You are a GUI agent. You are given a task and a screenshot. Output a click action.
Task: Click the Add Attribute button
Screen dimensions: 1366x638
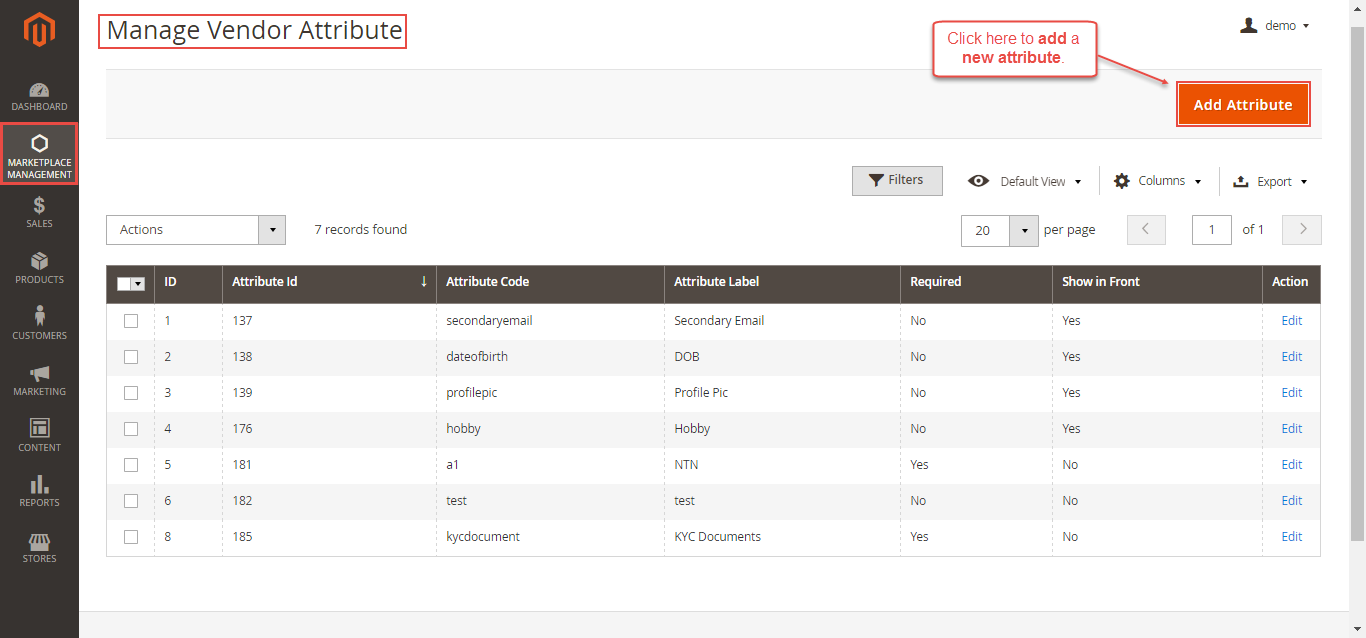click(1242, 105)
